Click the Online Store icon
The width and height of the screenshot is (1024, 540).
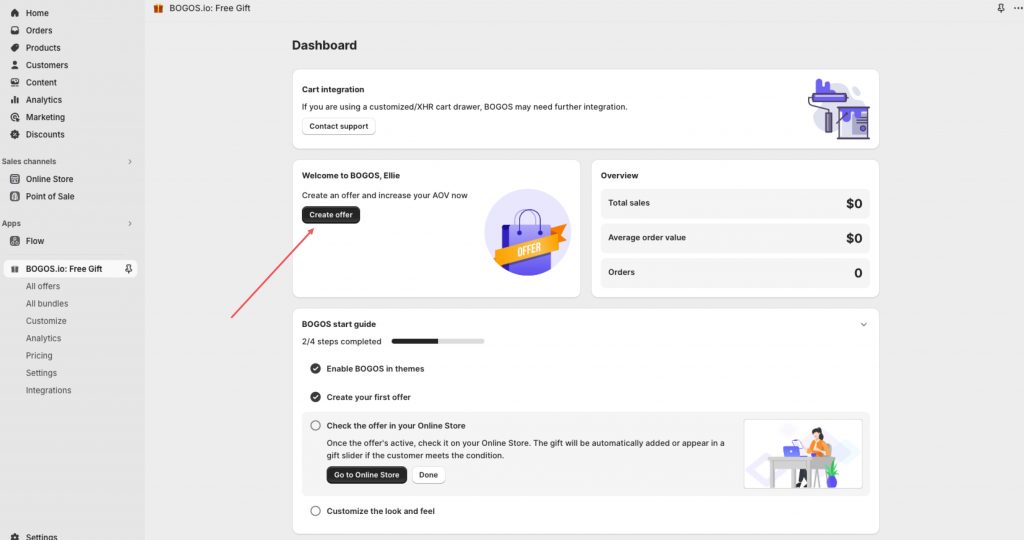coord(14,179)
